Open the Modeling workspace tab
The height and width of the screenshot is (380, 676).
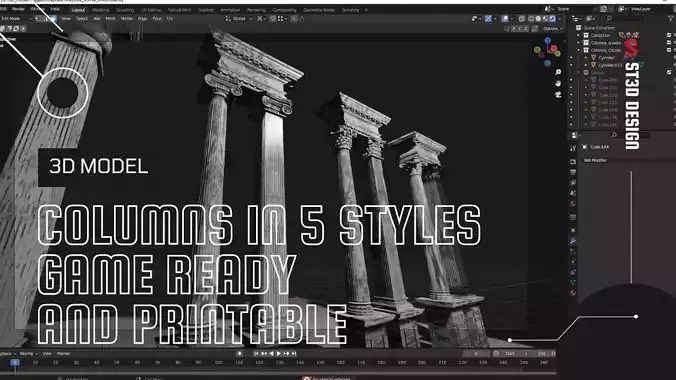pyautogui.click(x=100, y=10)
